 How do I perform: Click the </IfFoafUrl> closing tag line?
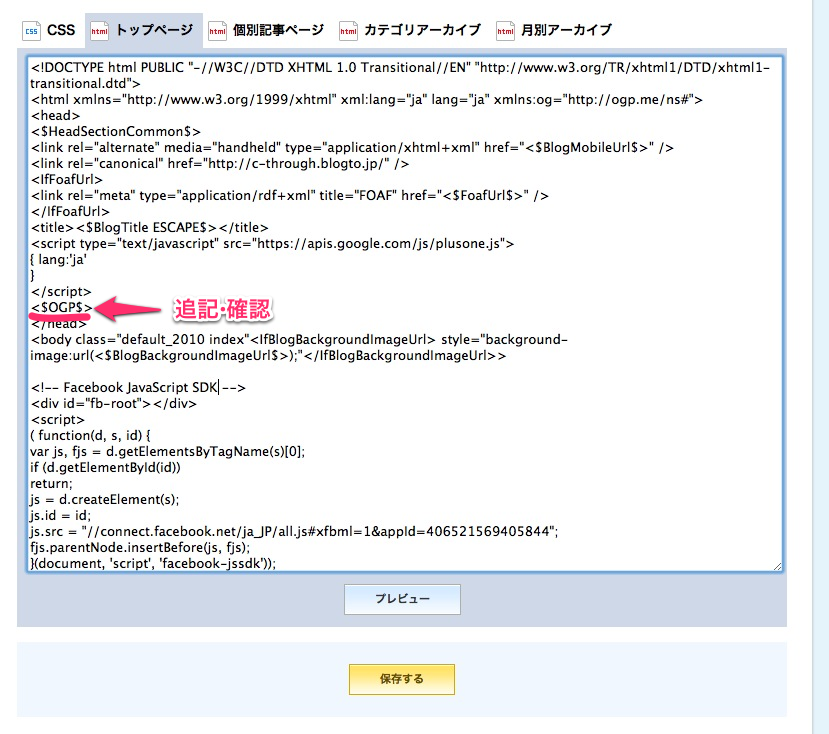point(70,212)
